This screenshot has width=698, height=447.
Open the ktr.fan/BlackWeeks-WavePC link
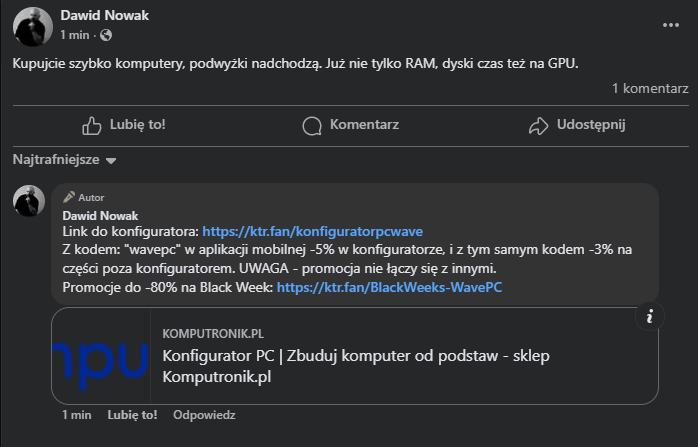pyautogui.click(x=389, y=287)
